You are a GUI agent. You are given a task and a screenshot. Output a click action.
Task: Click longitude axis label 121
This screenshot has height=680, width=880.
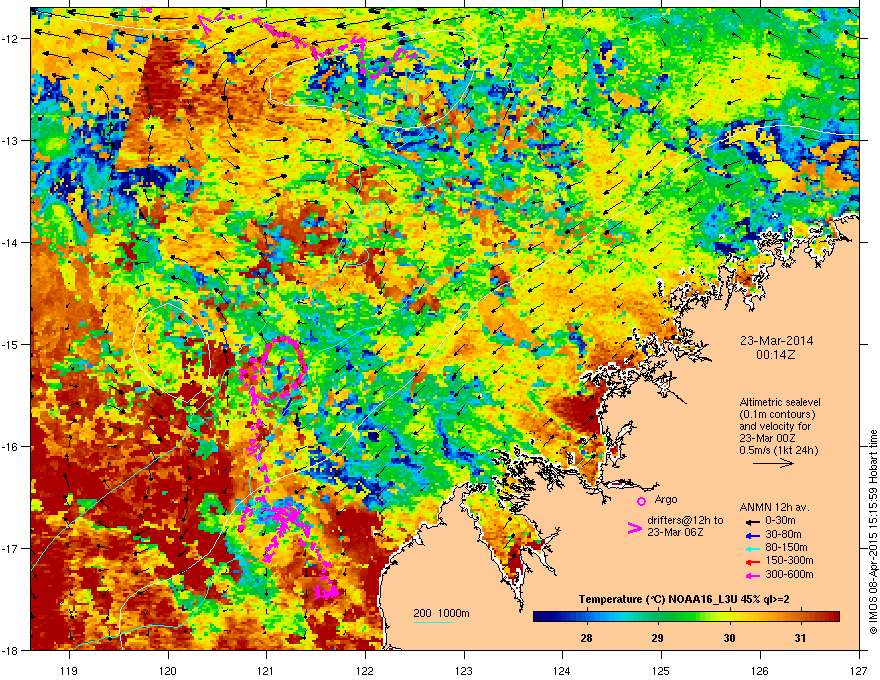266,670
